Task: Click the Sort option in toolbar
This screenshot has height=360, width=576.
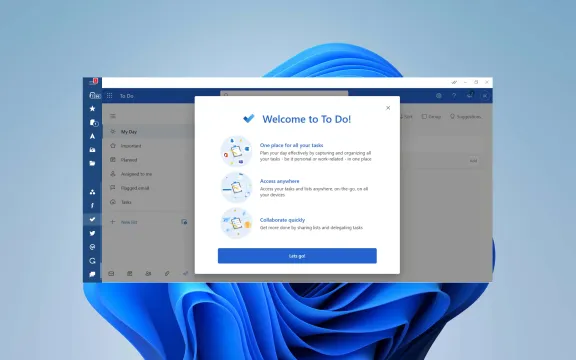Action: click(x=406, y=116)
